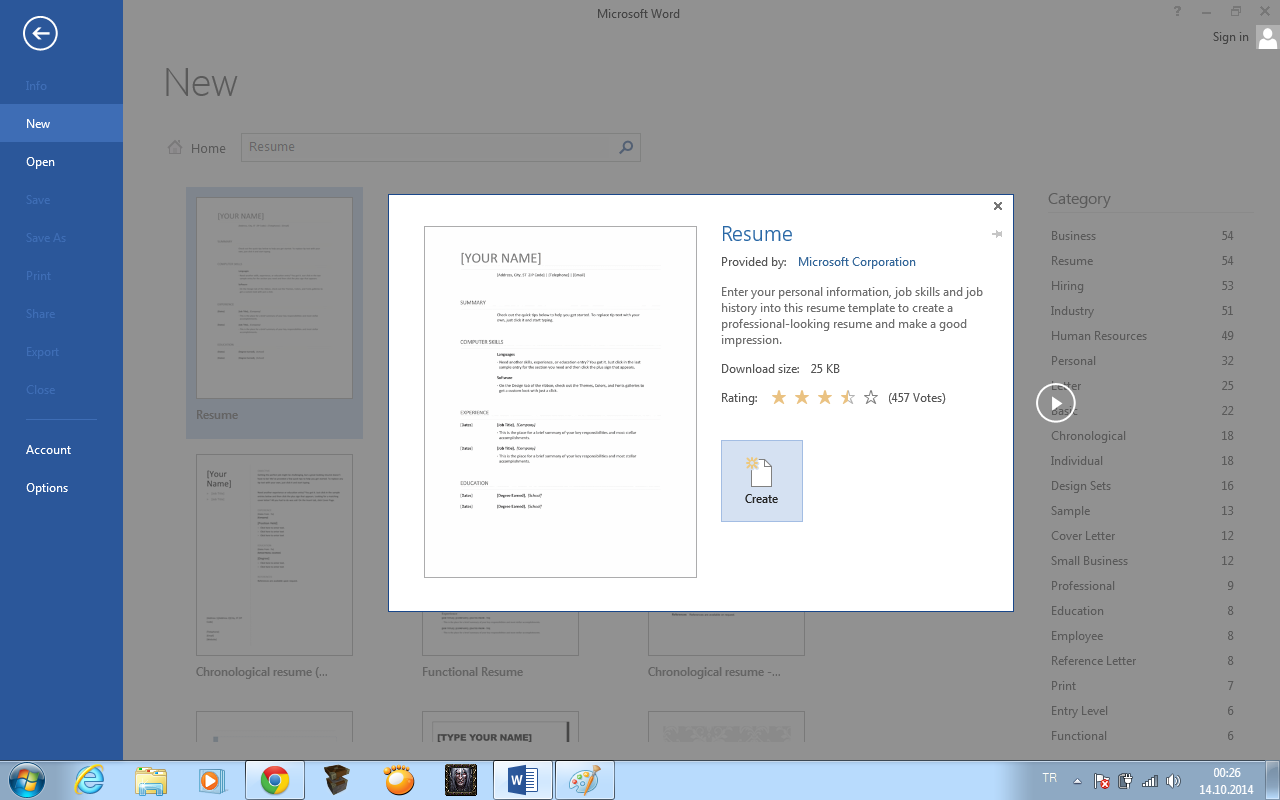Launch Google Chrome from the taskbar

tap(274, 779)
